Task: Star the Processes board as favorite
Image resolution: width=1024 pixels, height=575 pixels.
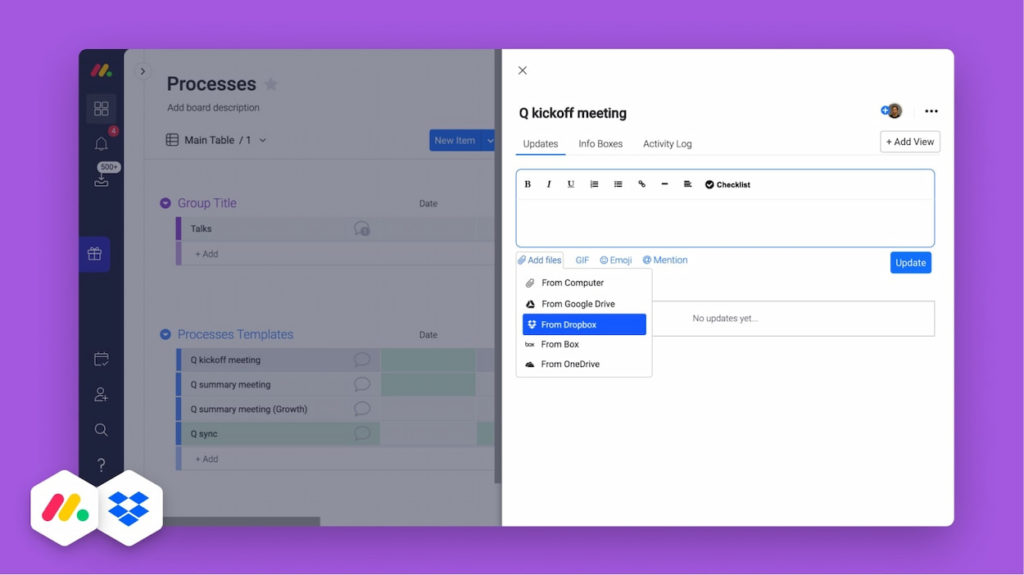Action: [x=270, y=84]
